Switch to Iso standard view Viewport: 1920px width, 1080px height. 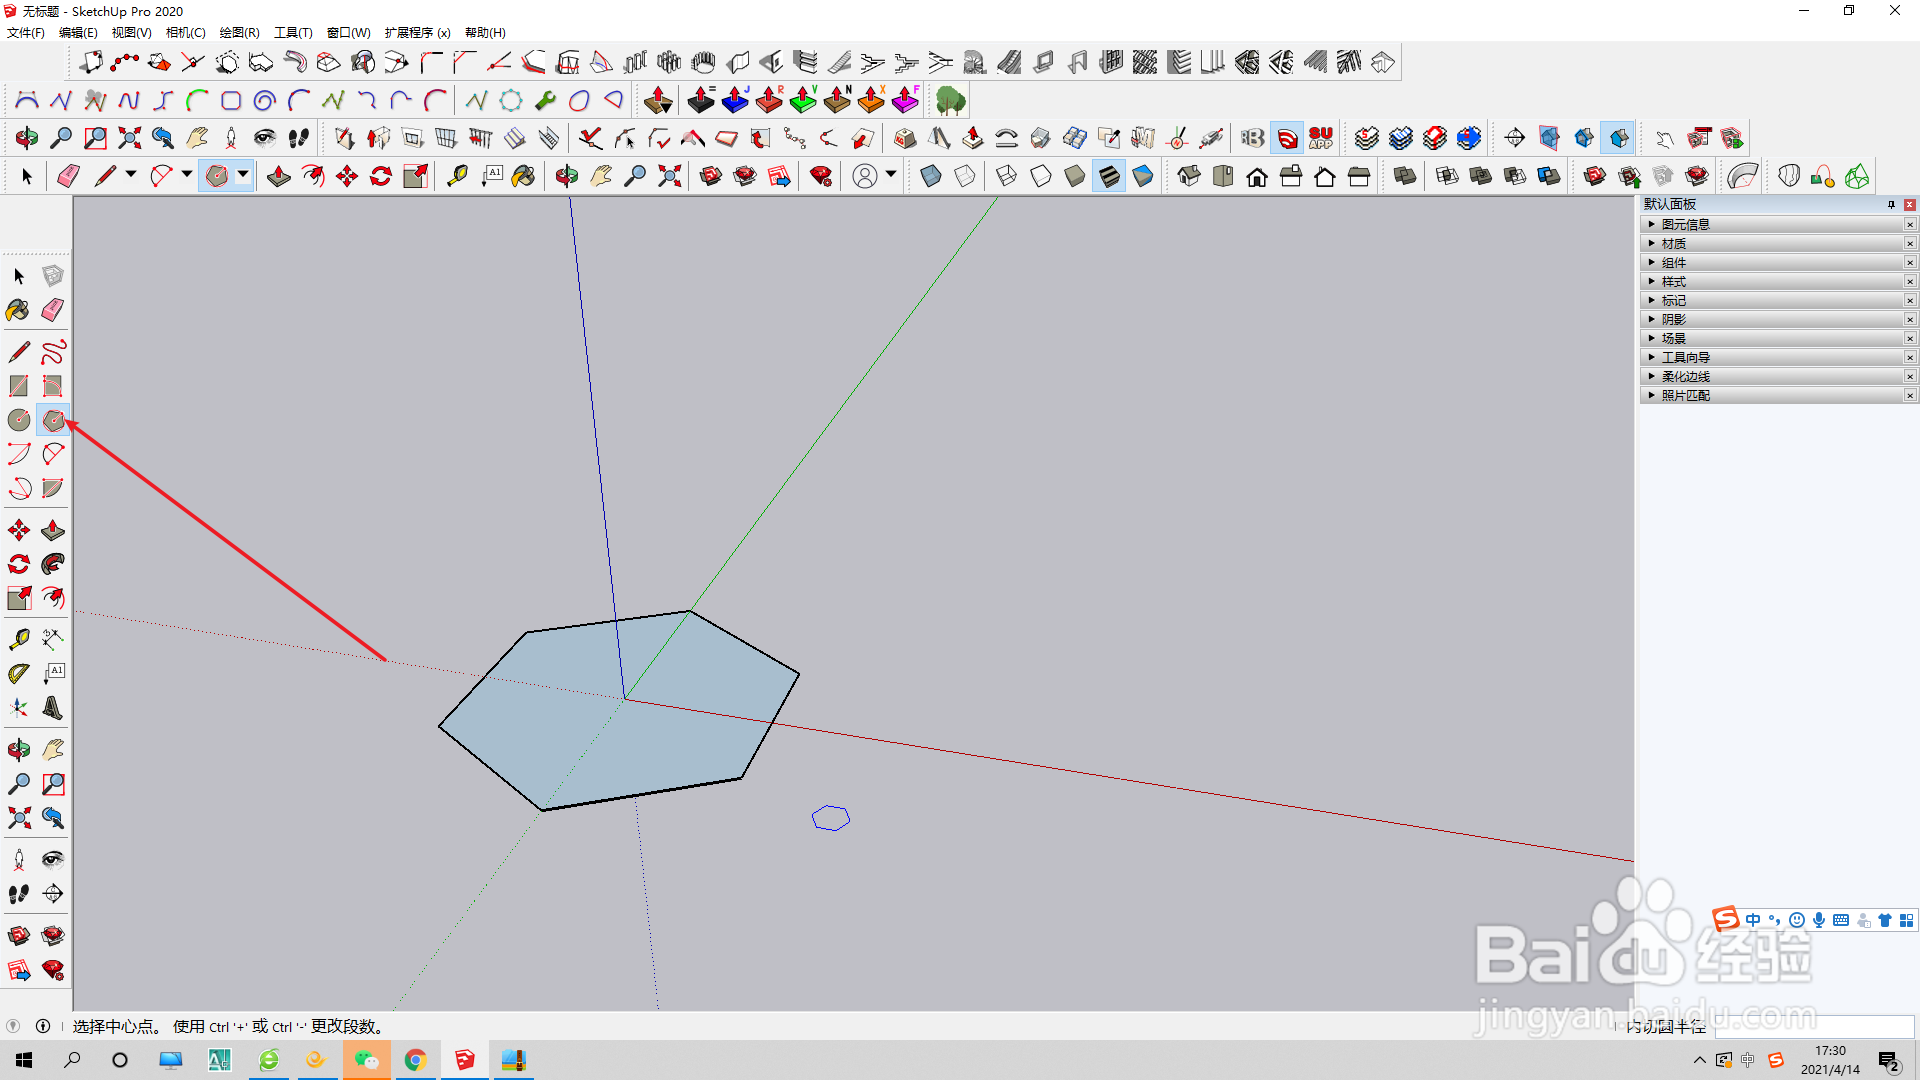[1189, 177]
